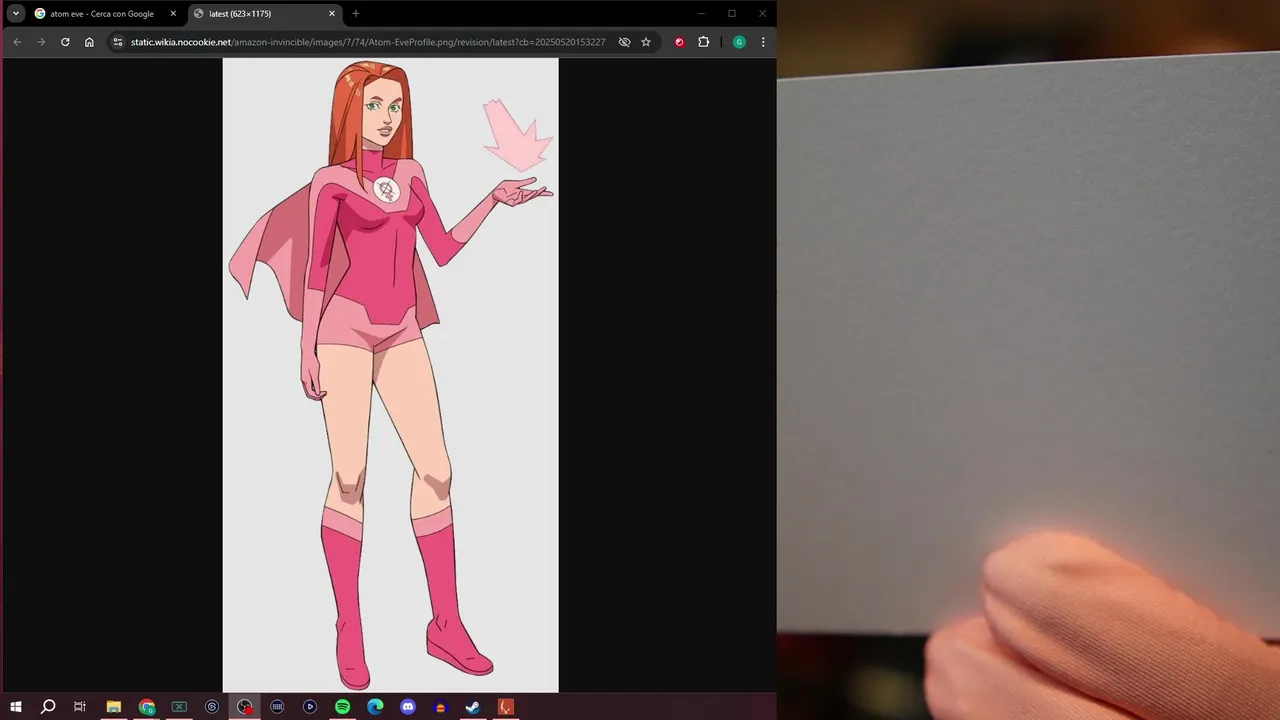
Task: Switch to Chrome on the taskbar
Action: (147, 707)
